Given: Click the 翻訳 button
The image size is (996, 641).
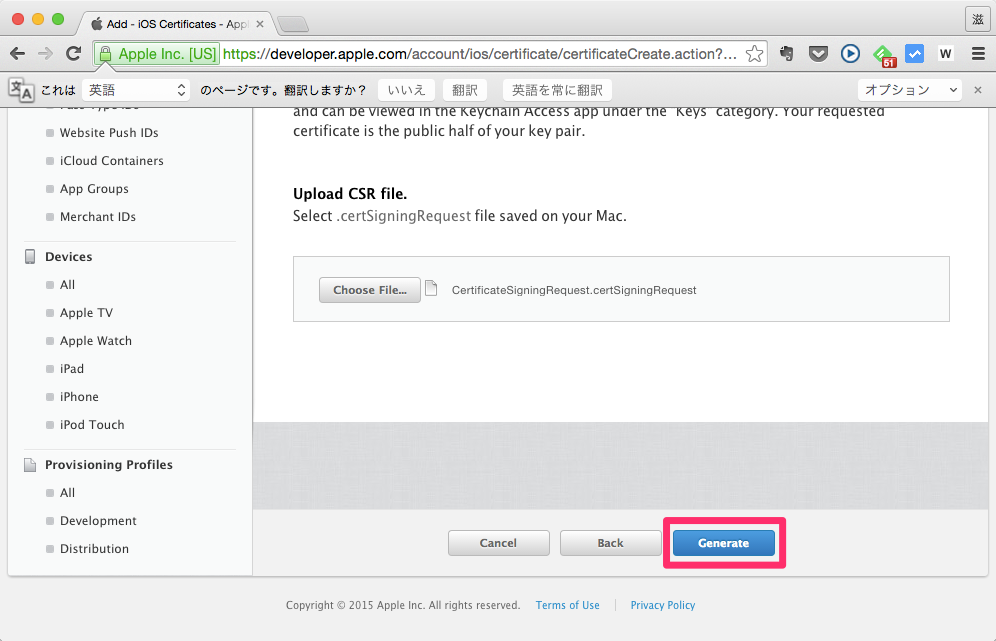Looking at the screenshot, I should [464, 90].
